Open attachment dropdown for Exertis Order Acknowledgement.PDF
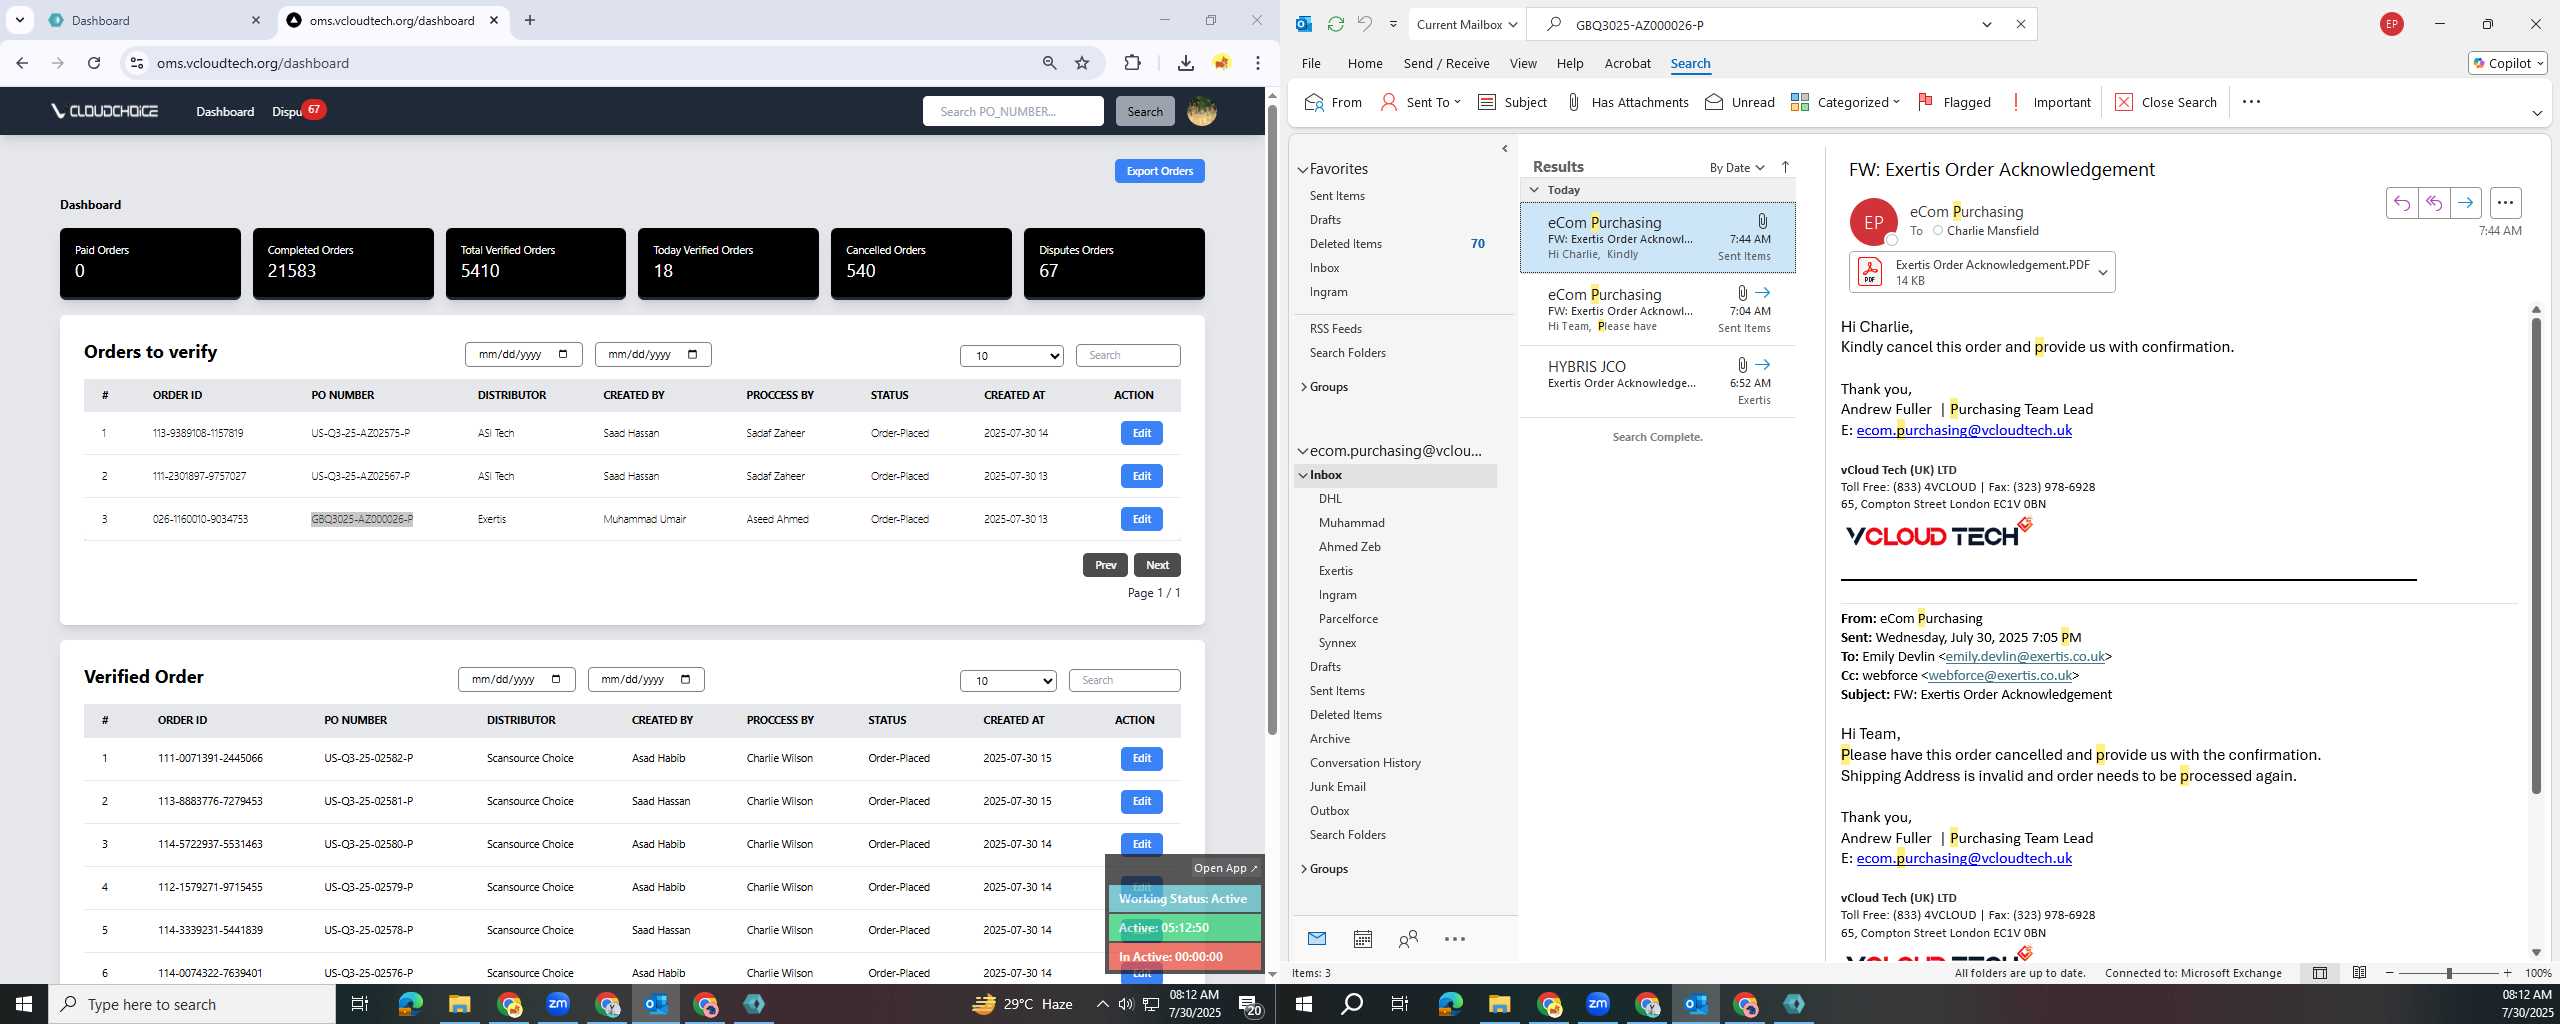The width and height of the screenshot is (2560, 1024). (x=2102, y=272)
